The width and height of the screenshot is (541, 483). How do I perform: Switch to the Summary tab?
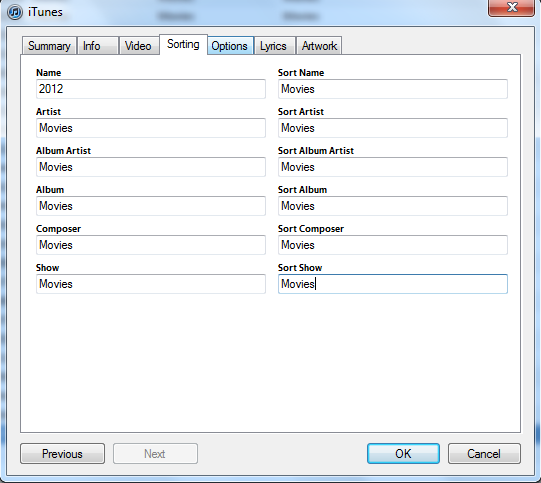[49, 46]
